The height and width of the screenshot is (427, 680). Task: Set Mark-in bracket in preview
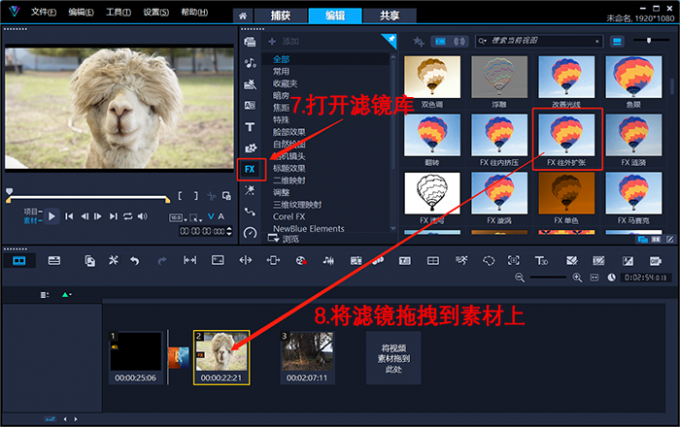point(180,196)
